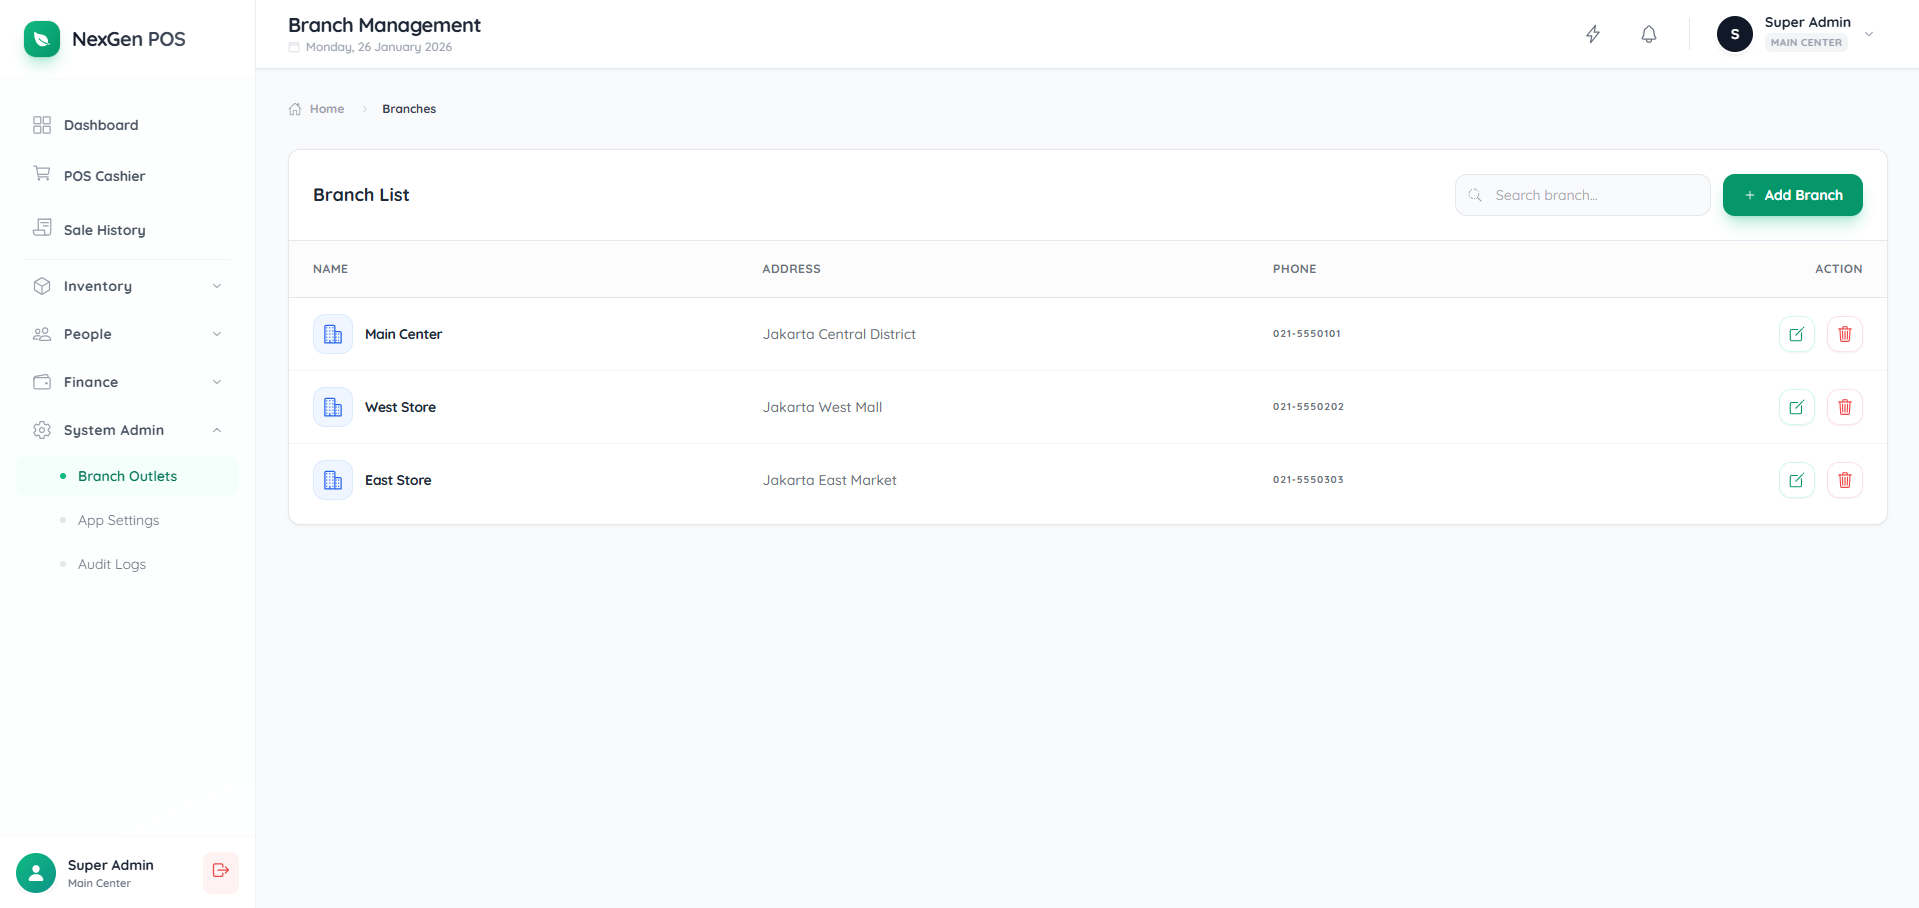The image size is (1919, 908).
Task: Click the Sale History receipt icon
Action: [x=42, y=228]
